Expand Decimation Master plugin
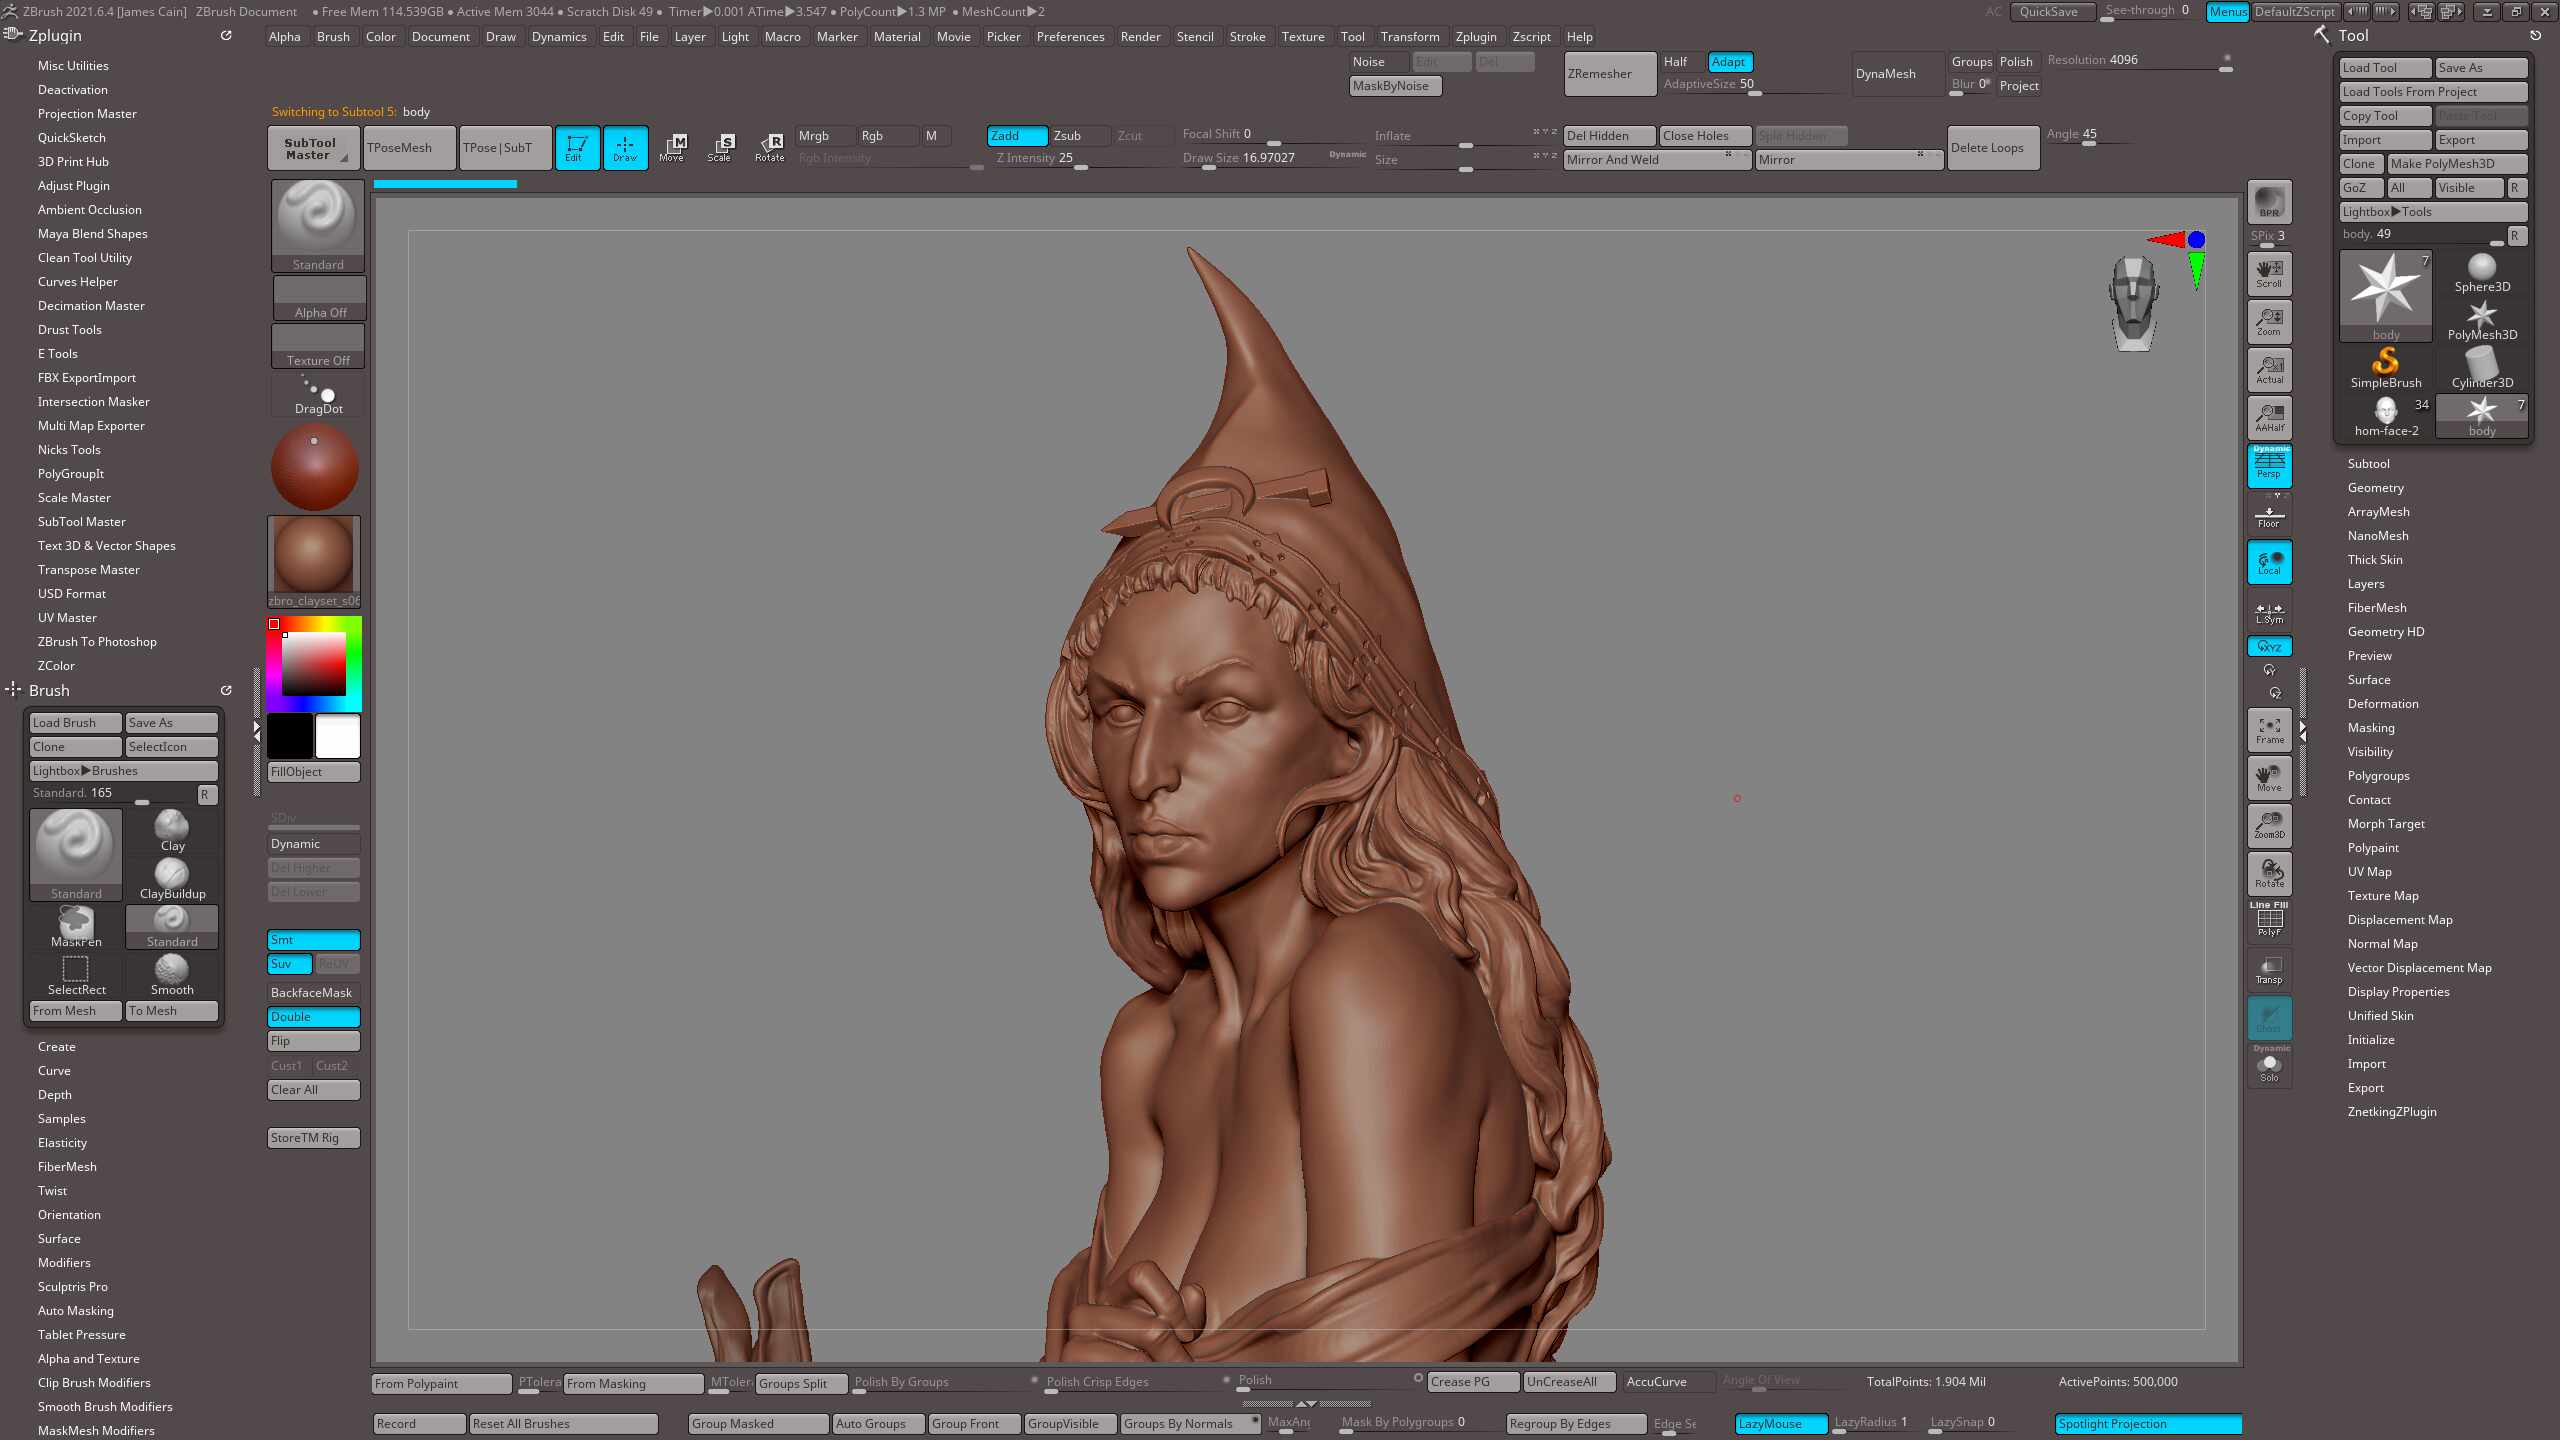This screenshot has height=1440, width=2560. tap(91, 306)
